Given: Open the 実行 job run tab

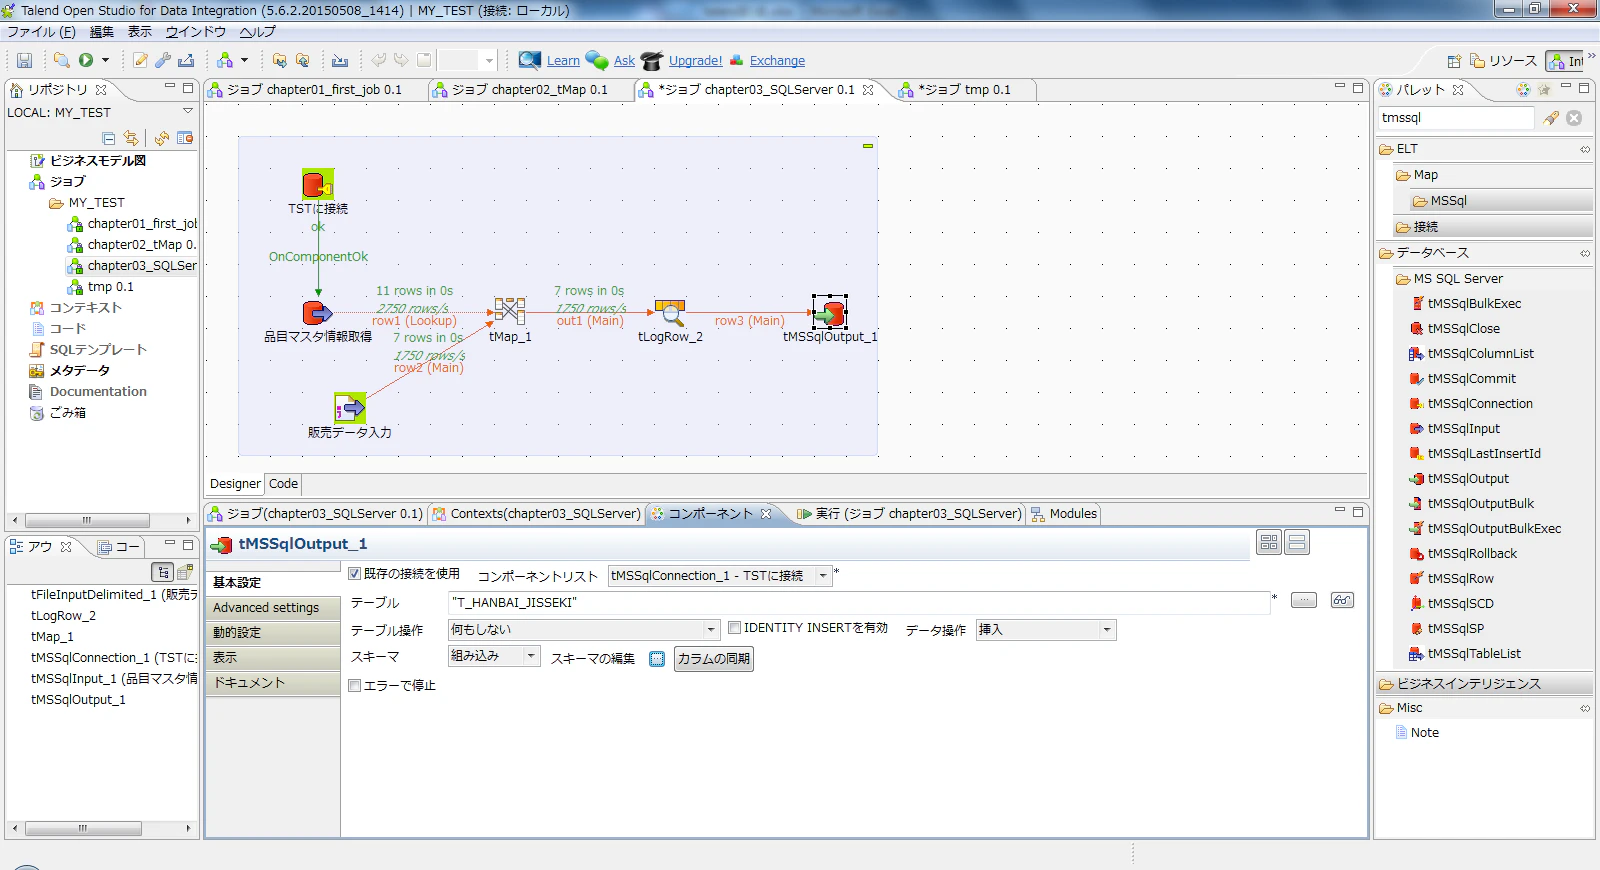Looking at the screenshot, I should click(909, 514).
